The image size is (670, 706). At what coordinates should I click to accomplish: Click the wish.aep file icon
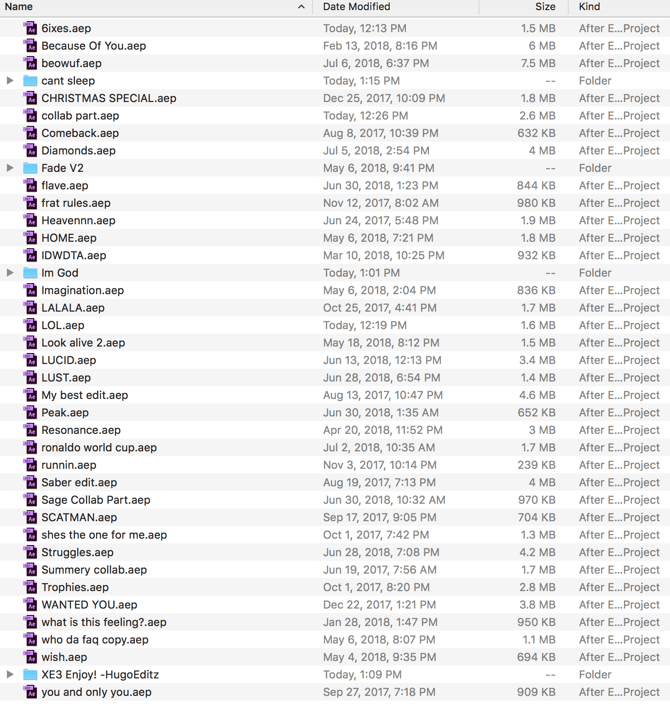point(30,657)
